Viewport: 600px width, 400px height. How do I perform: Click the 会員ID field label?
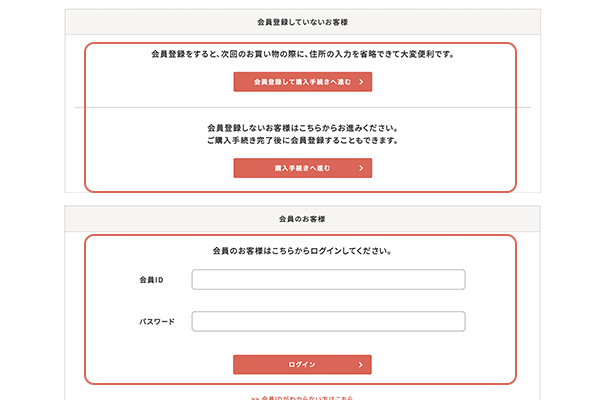tap(152, 280)
